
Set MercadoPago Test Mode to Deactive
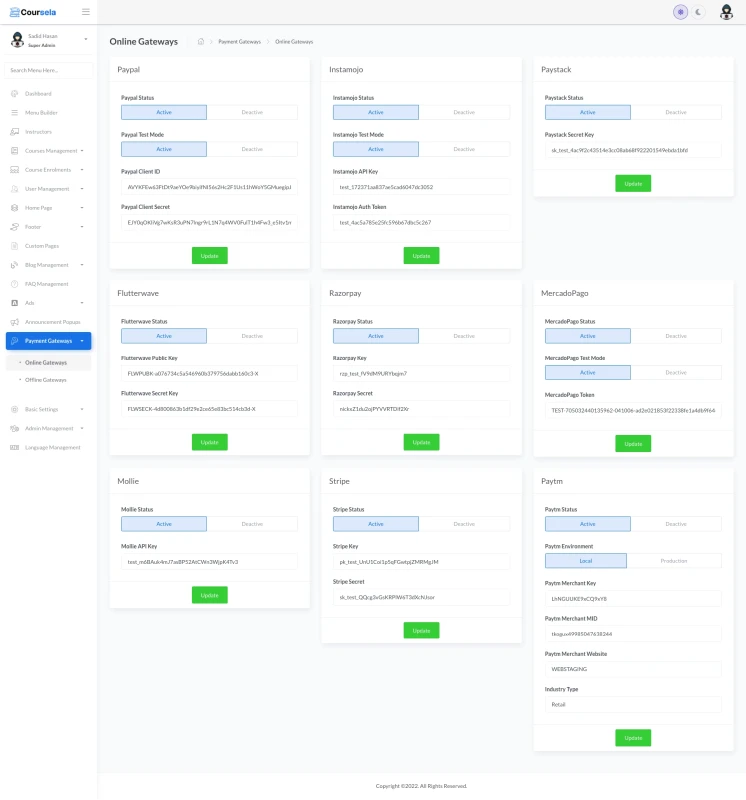(x=675, y=373)
